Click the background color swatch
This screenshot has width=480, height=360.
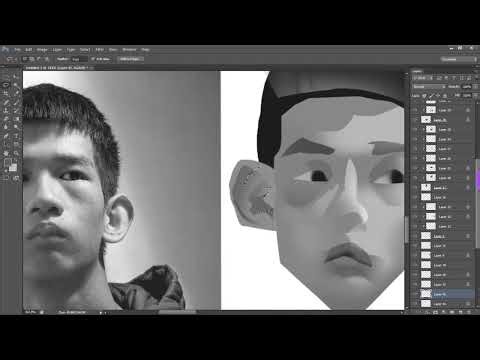point(13,168)
